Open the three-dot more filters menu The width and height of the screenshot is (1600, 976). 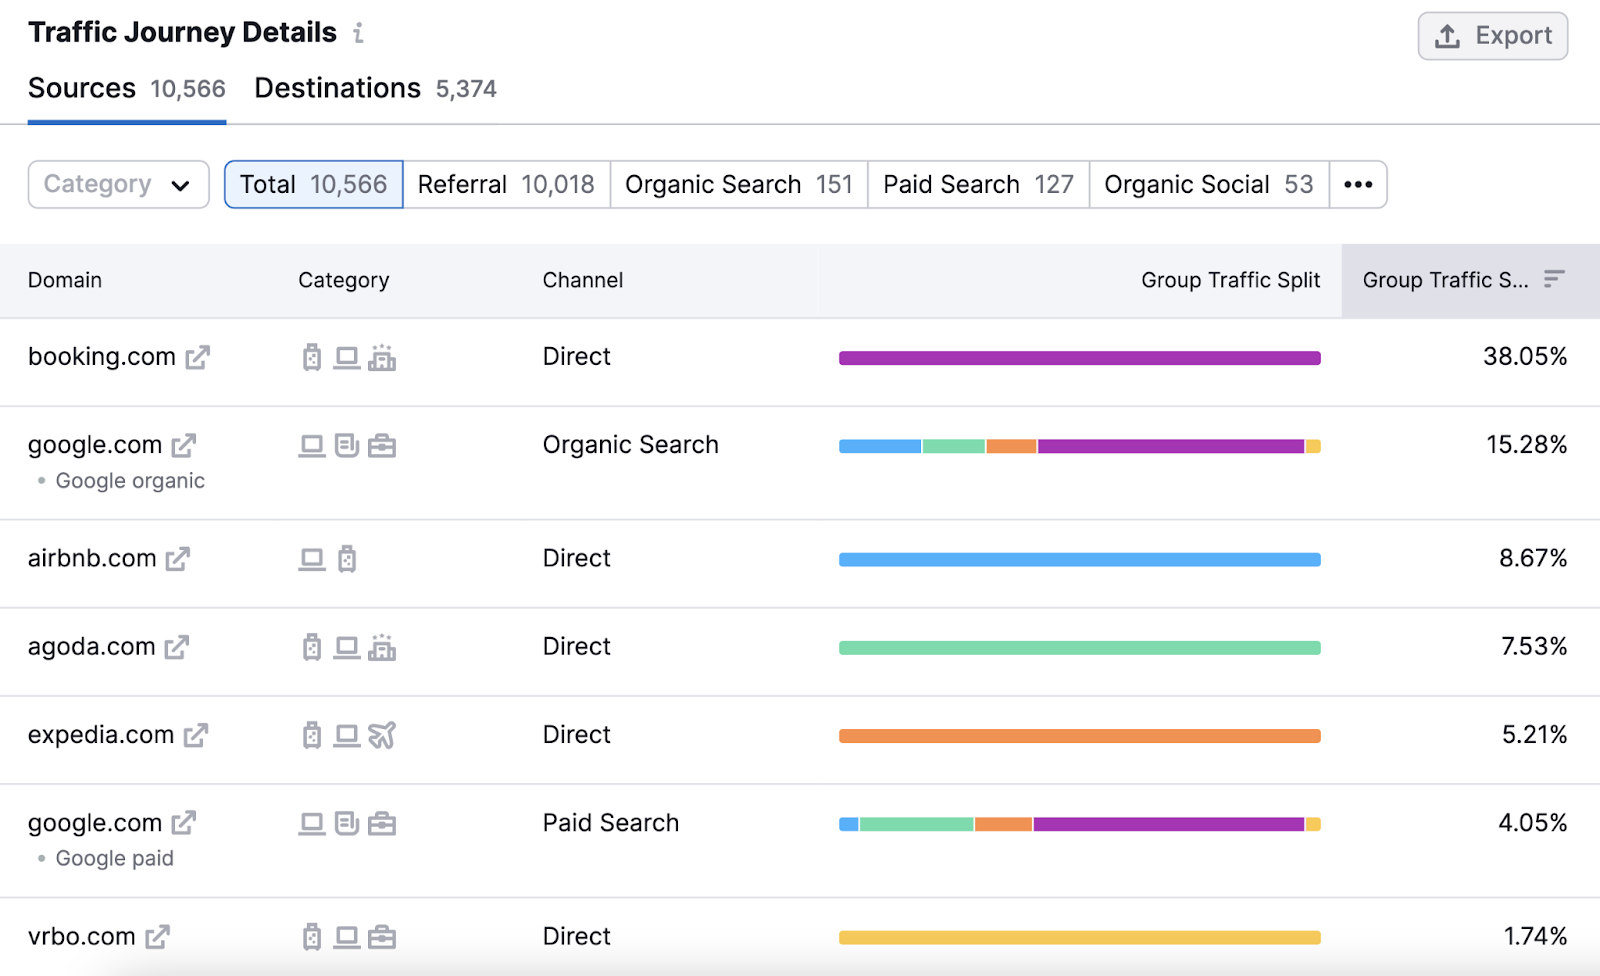point(1358,184)
